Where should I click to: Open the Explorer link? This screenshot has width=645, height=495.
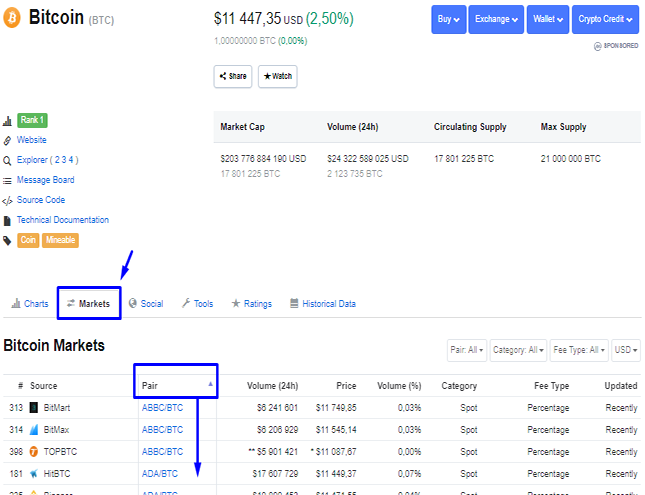point(32,160)
